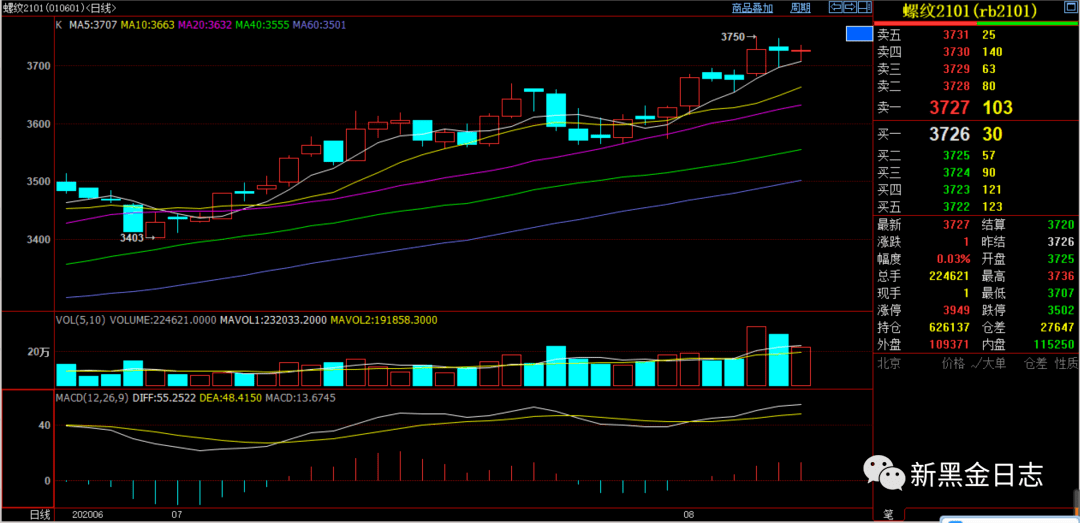Click the 涨停 value 3949
The height and width of the screenshot is (523, 1080).
pos(957,311)
